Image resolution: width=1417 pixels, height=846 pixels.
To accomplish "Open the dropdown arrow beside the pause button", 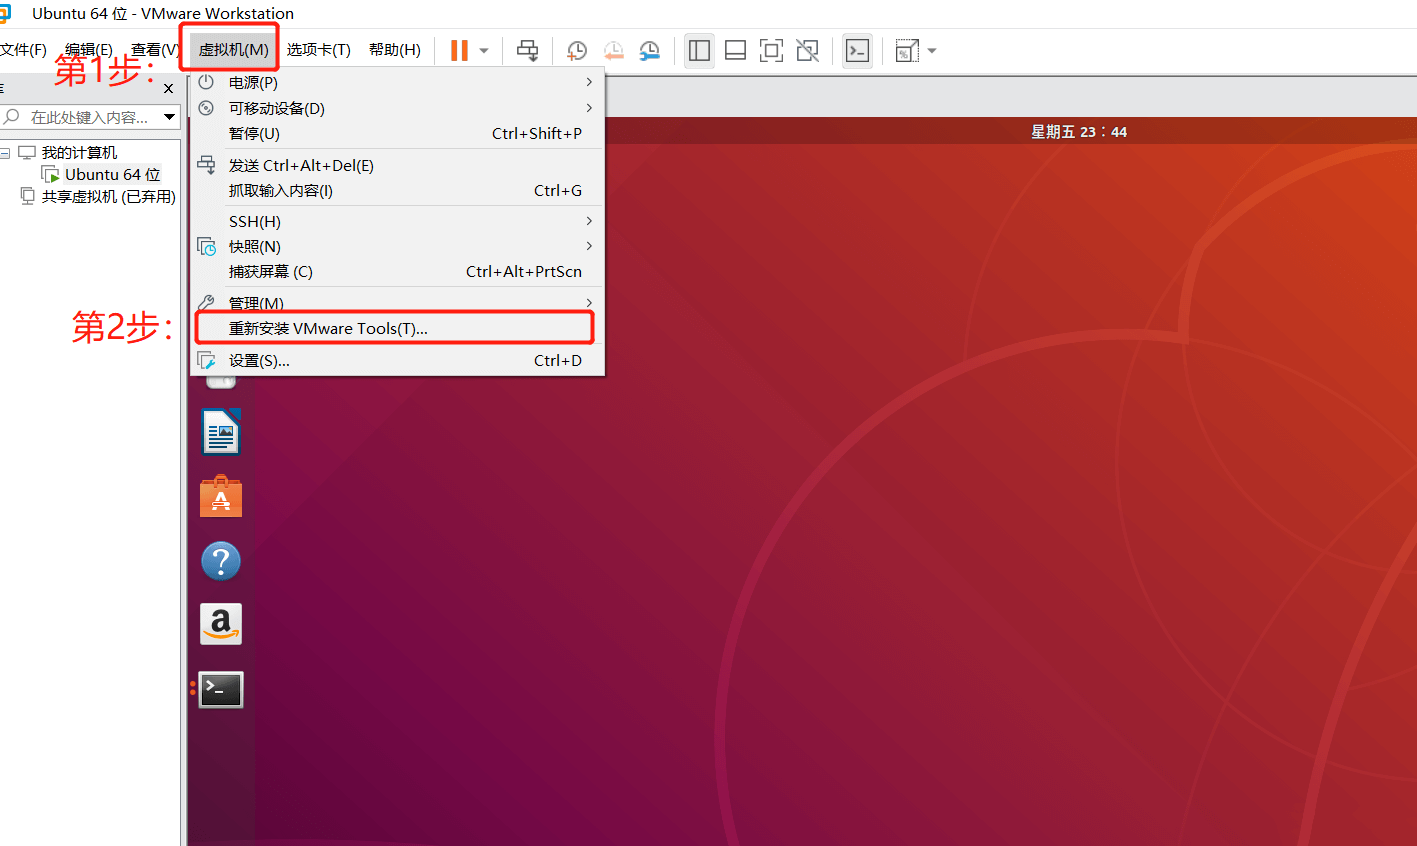I will point(484,50).
